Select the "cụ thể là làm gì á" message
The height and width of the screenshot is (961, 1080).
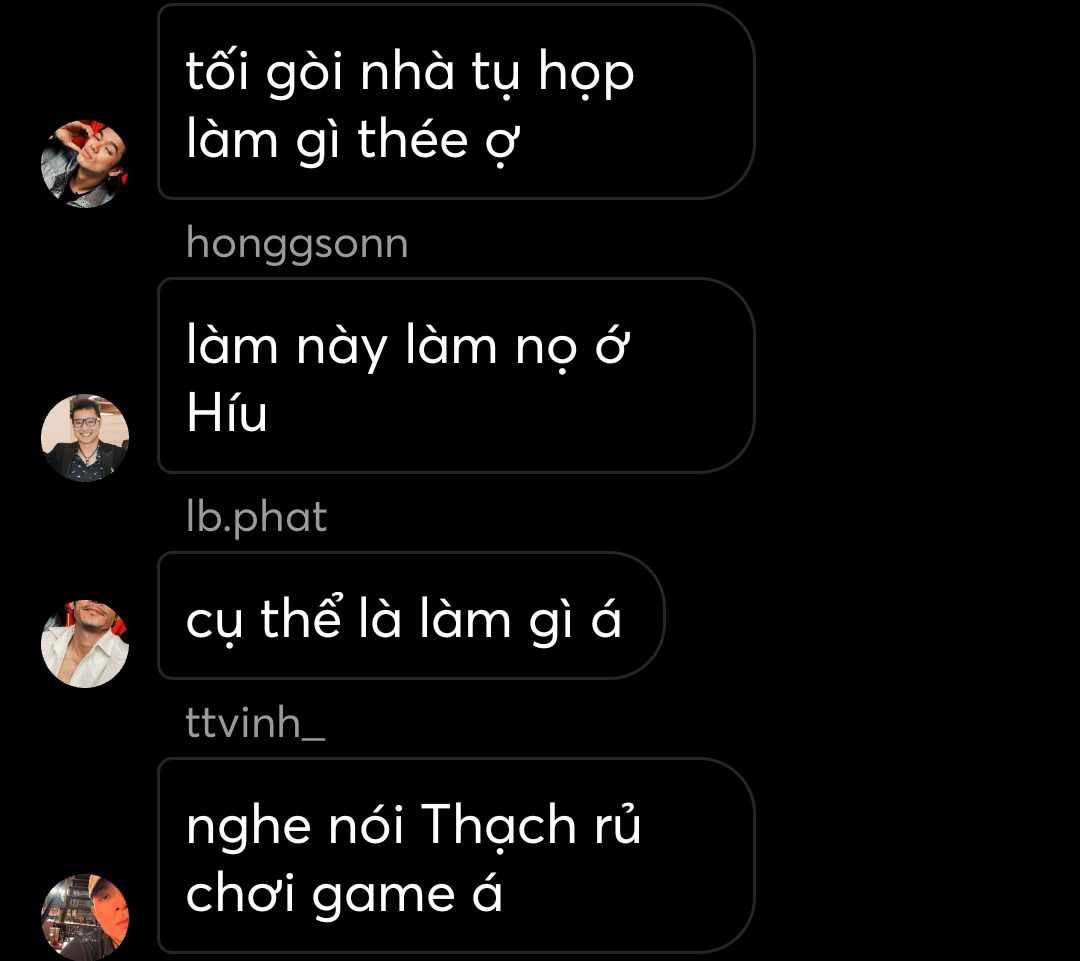pos(411,615)
